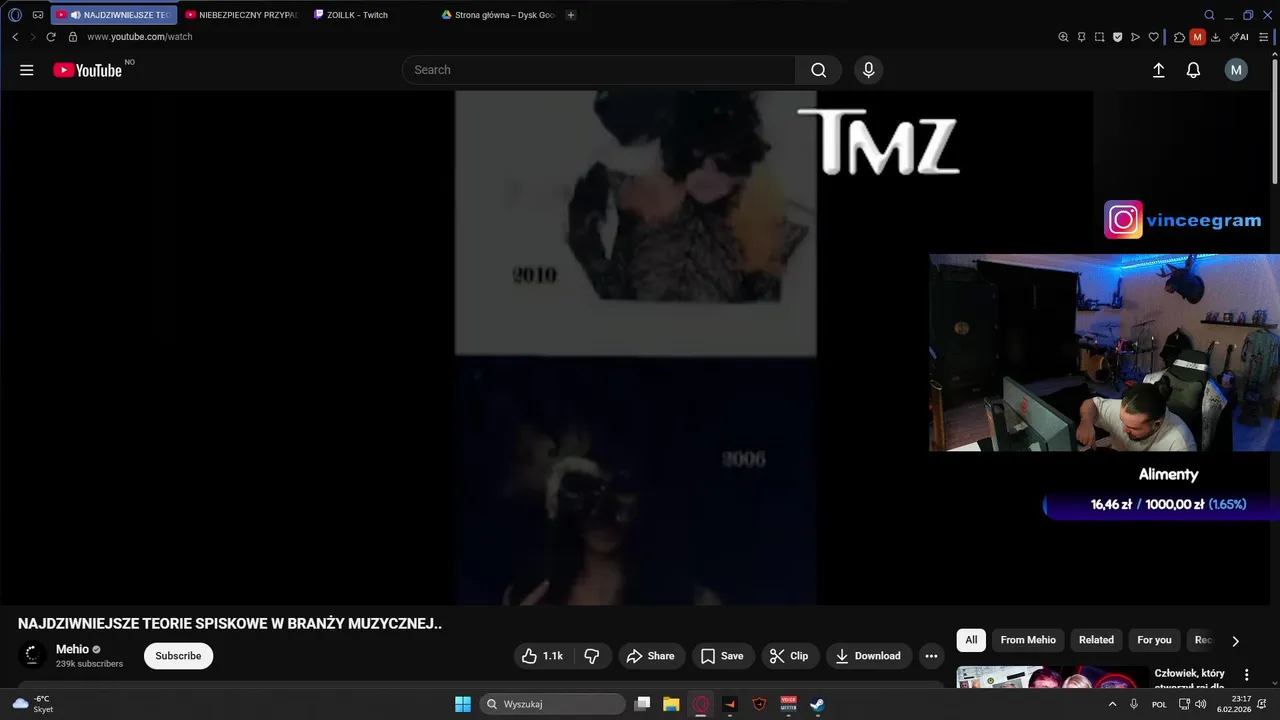Go to the YouTube home logo
This screenshot has height=720, width=1280.
(x=88, y=70)
